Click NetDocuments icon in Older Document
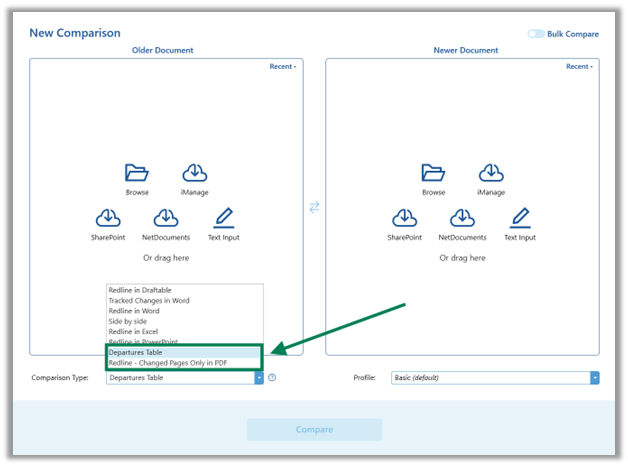This screenshot has height=467, width=628. click(x=166, y=218)
